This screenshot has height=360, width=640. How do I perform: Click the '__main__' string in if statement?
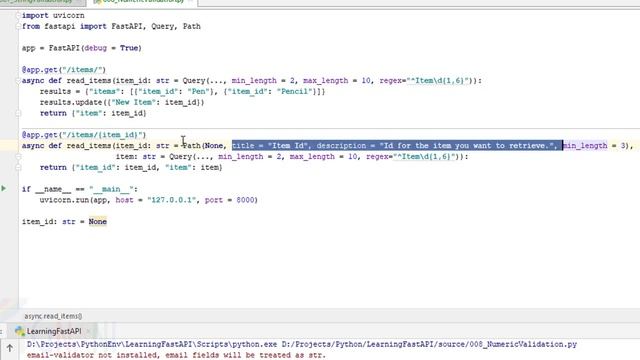point(111,189)
